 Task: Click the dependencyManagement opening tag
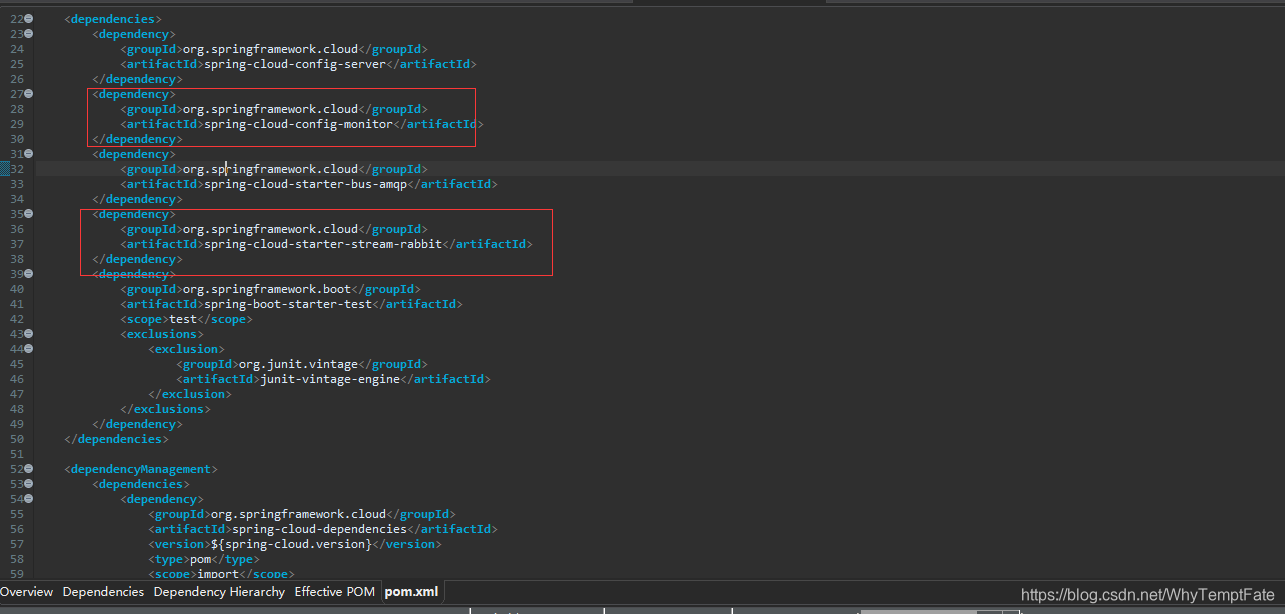click(x=141, y=469)
